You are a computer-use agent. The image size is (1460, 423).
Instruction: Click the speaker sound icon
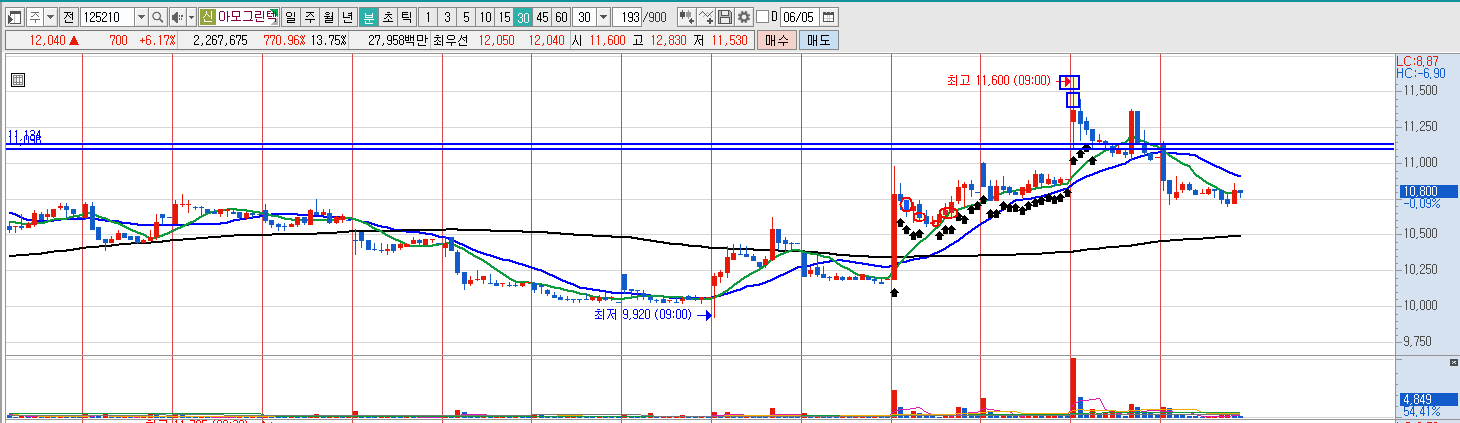(x=177, y=17)
